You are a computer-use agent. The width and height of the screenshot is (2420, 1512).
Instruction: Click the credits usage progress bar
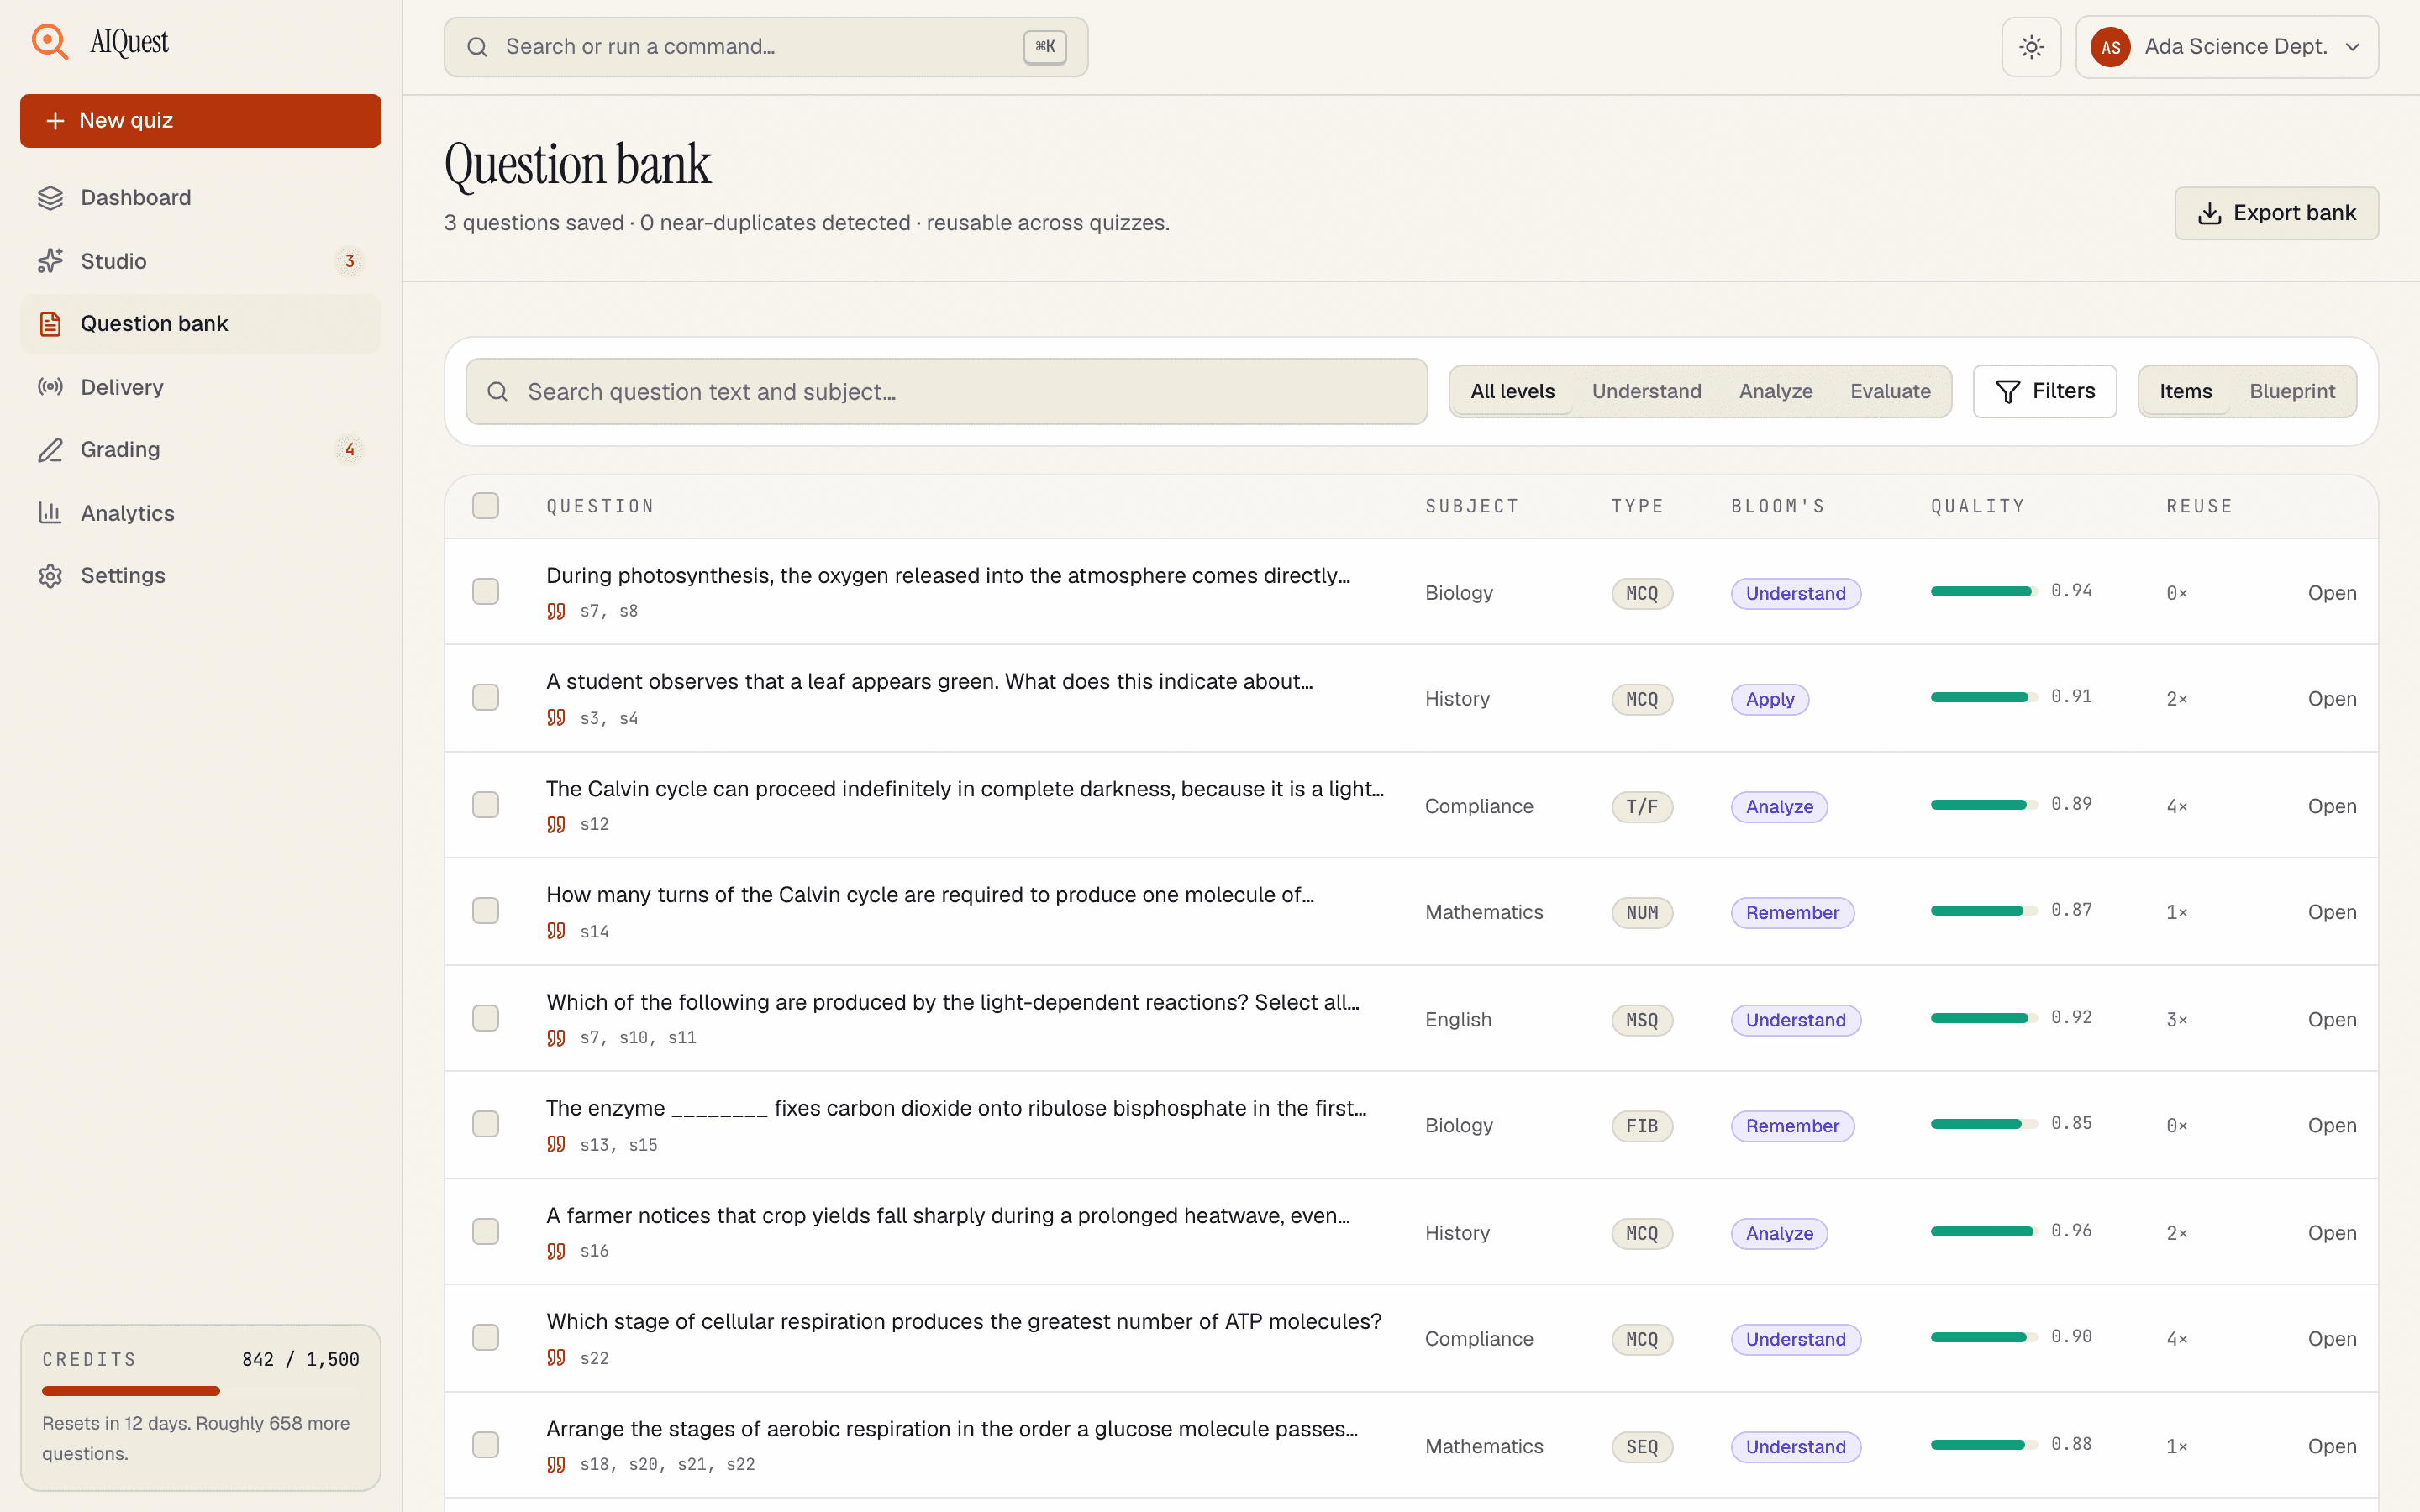[x=200, y=1391]
